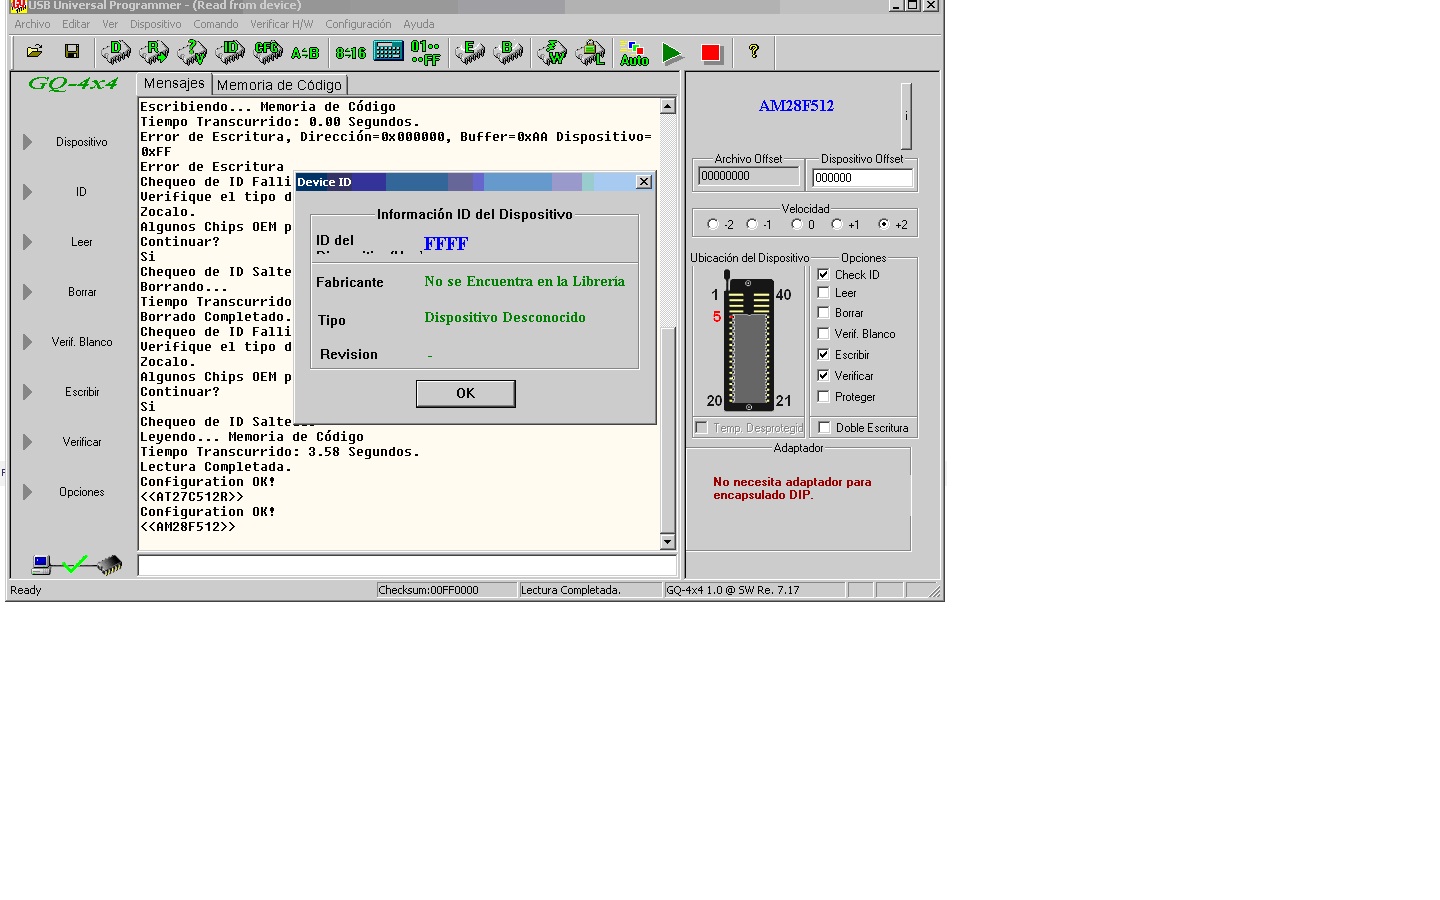Click the question mark help icon
The width and height of the screenshot is (1440, 900).
pyautogui.click(x=754, y=52)
